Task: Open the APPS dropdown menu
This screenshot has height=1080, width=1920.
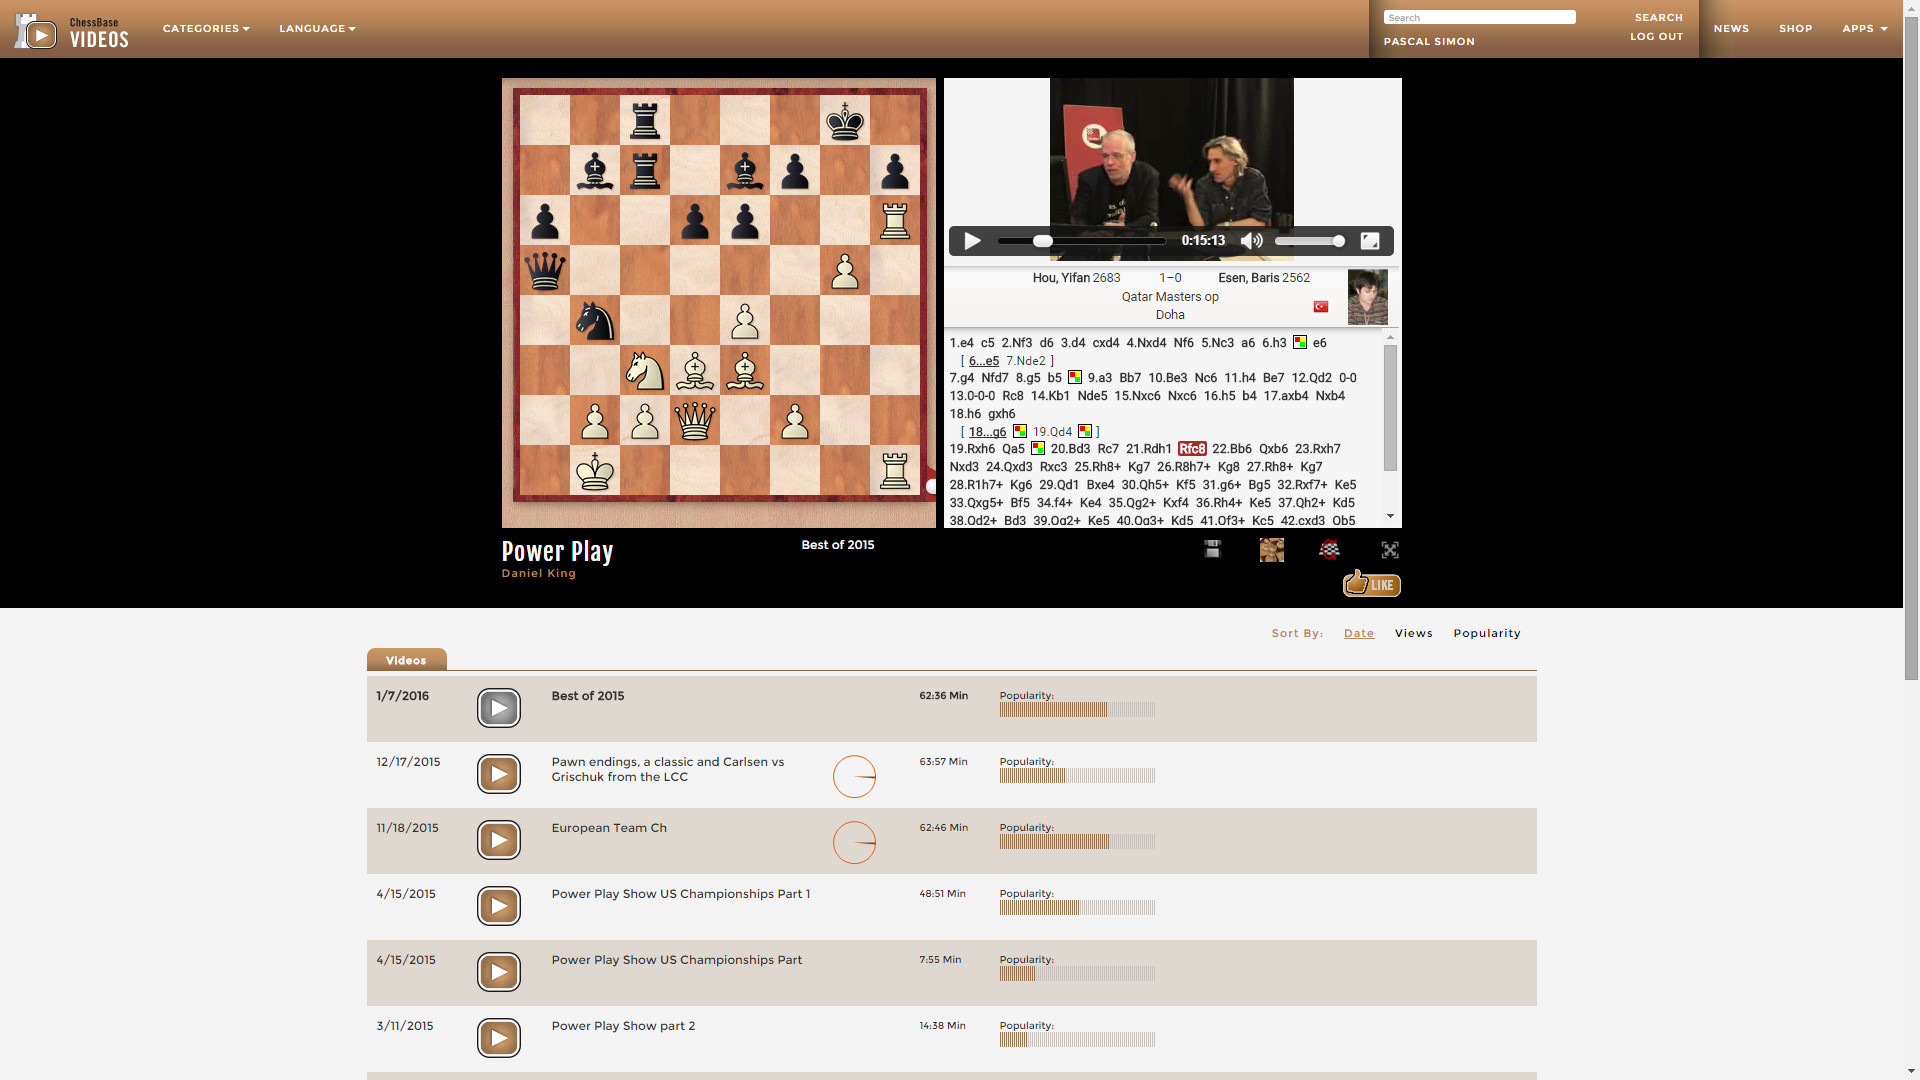Action: (x=1863, y=28)
